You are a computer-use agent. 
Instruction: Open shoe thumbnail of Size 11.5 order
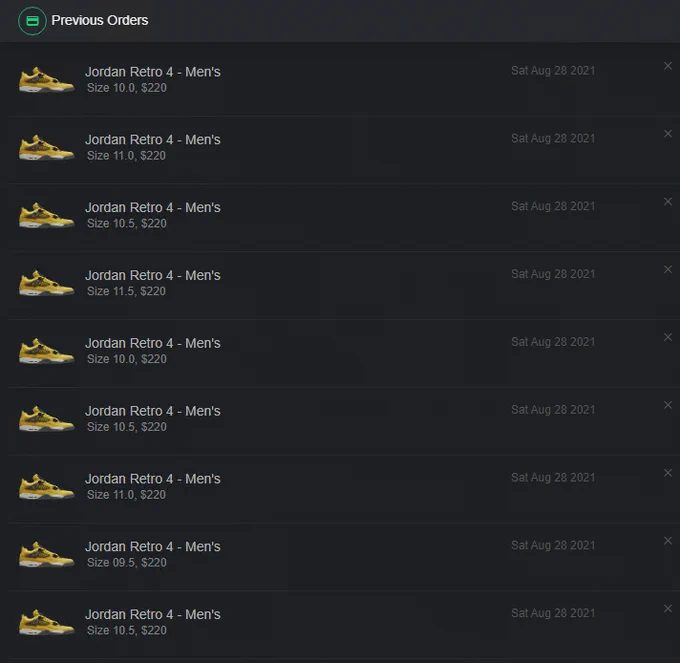46,283
